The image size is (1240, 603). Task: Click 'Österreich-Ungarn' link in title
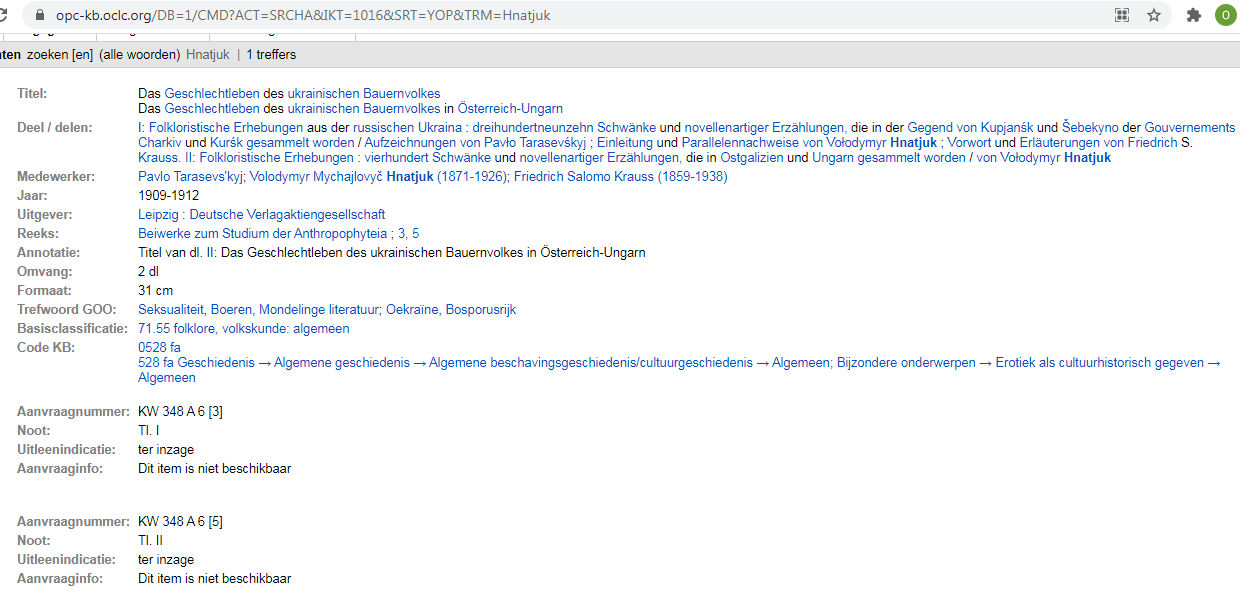tap(510, 109)
